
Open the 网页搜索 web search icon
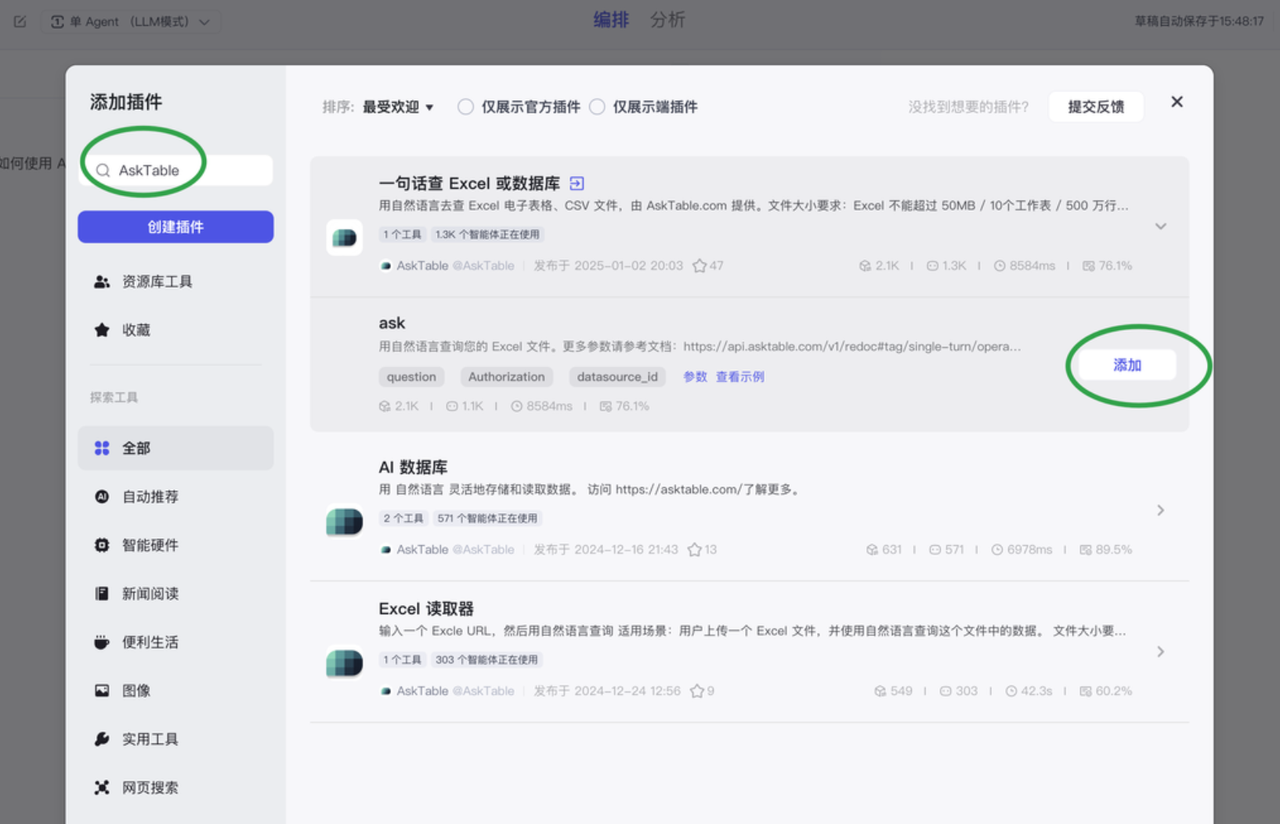[x=101, y=787]
